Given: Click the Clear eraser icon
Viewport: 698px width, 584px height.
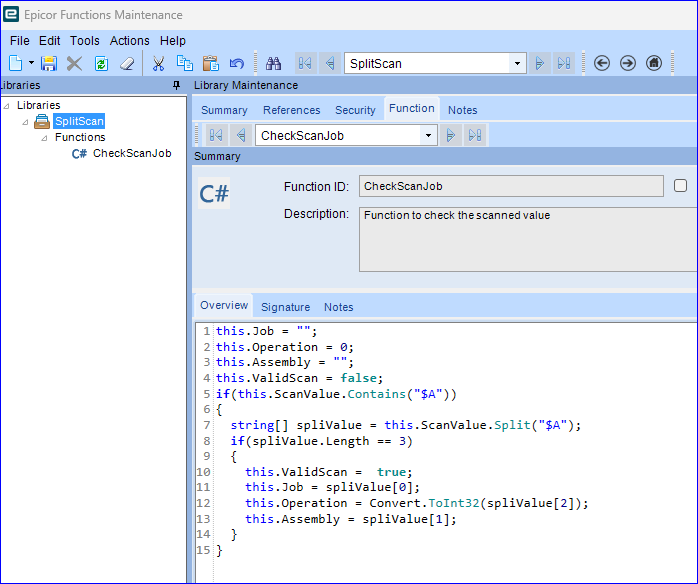Looking at the screenshot, I should [127, 63].
